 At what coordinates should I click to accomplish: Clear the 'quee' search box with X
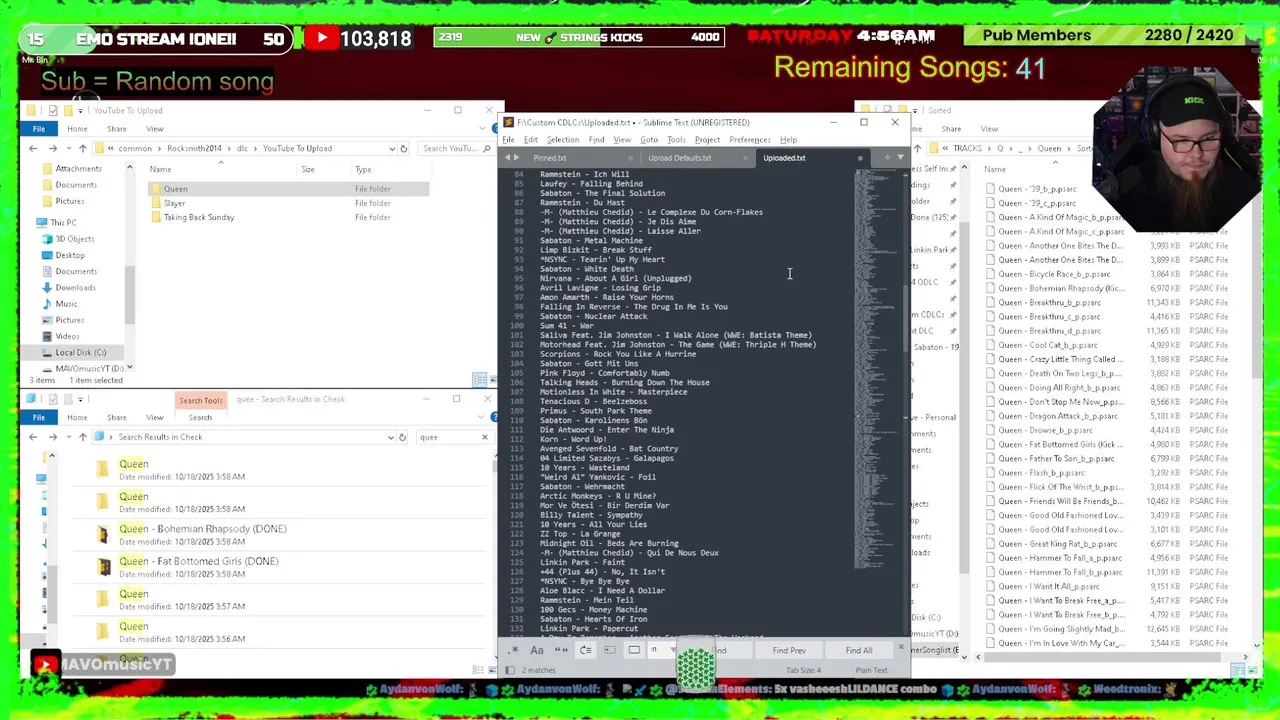(x=485, y=437)
